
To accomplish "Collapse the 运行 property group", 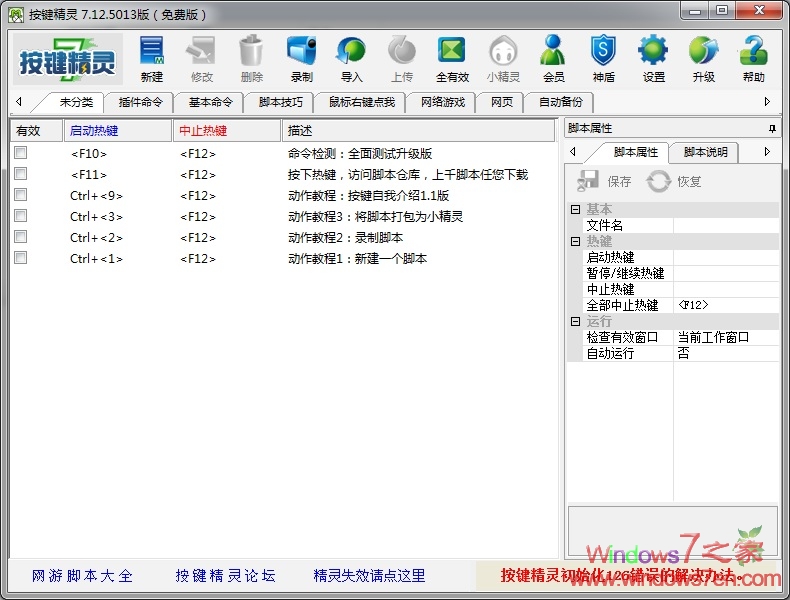I will [575, 321].
